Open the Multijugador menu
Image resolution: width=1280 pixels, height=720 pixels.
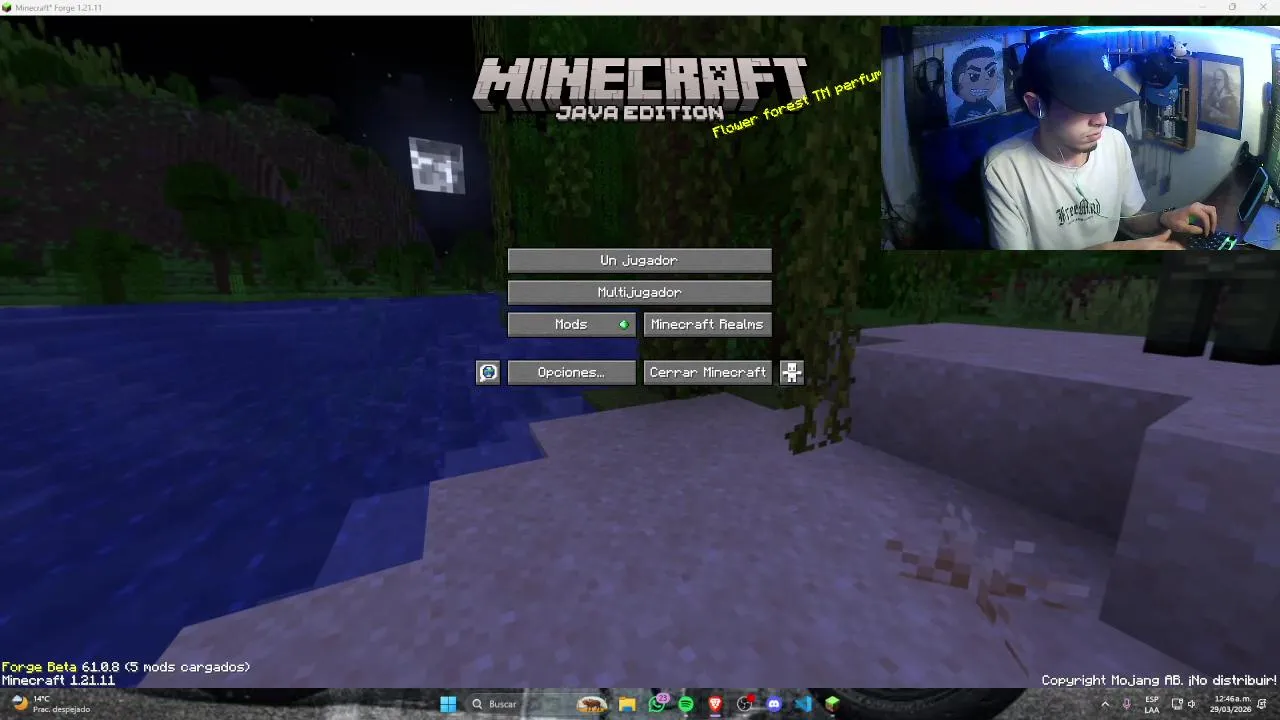[639, 292]
